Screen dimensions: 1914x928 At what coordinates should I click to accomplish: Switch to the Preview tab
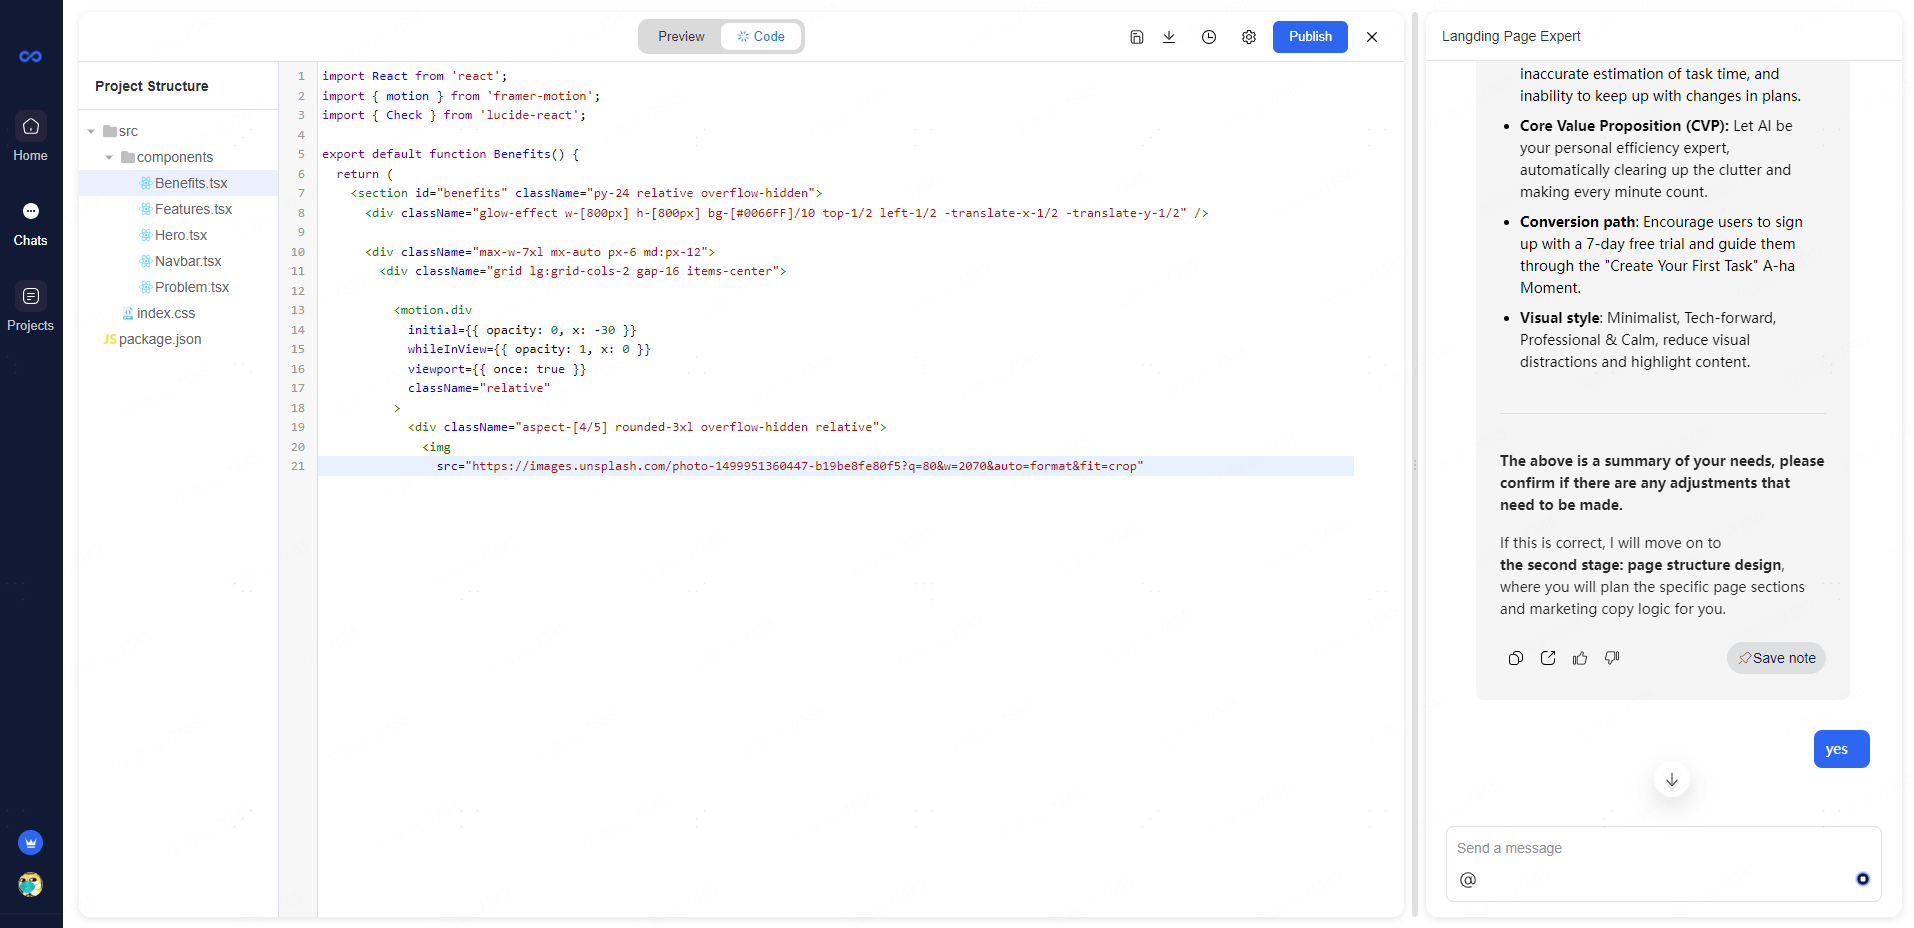point(681,37)
